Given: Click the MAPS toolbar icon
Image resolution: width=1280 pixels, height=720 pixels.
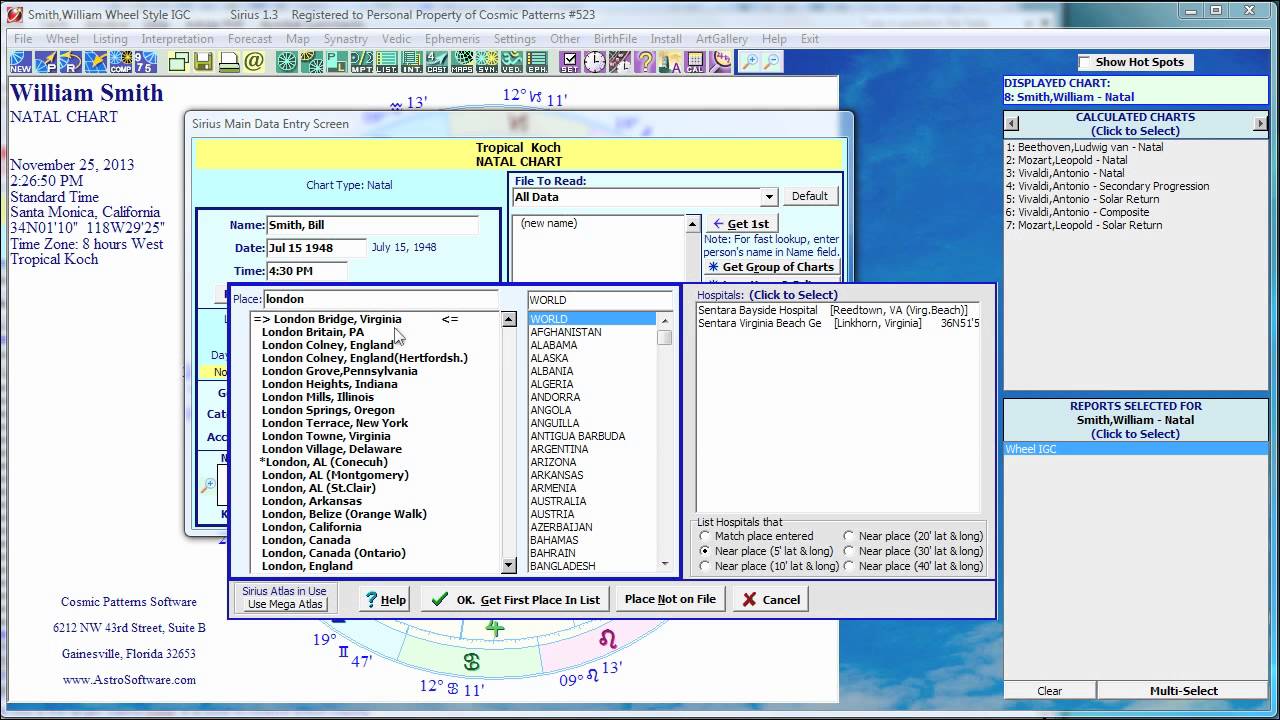Looking at the screenshot, I should pos(462,62).
